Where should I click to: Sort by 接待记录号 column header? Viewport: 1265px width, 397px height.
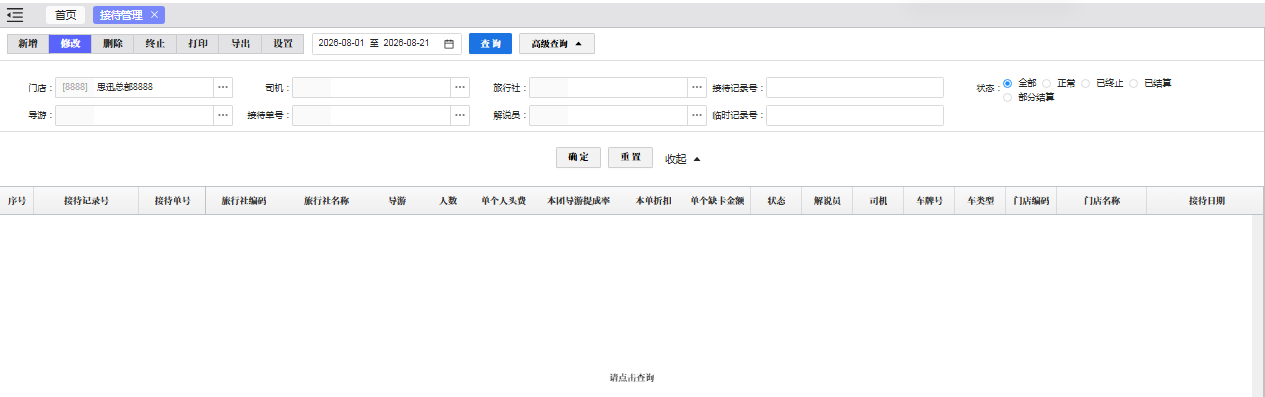point(86,201)
